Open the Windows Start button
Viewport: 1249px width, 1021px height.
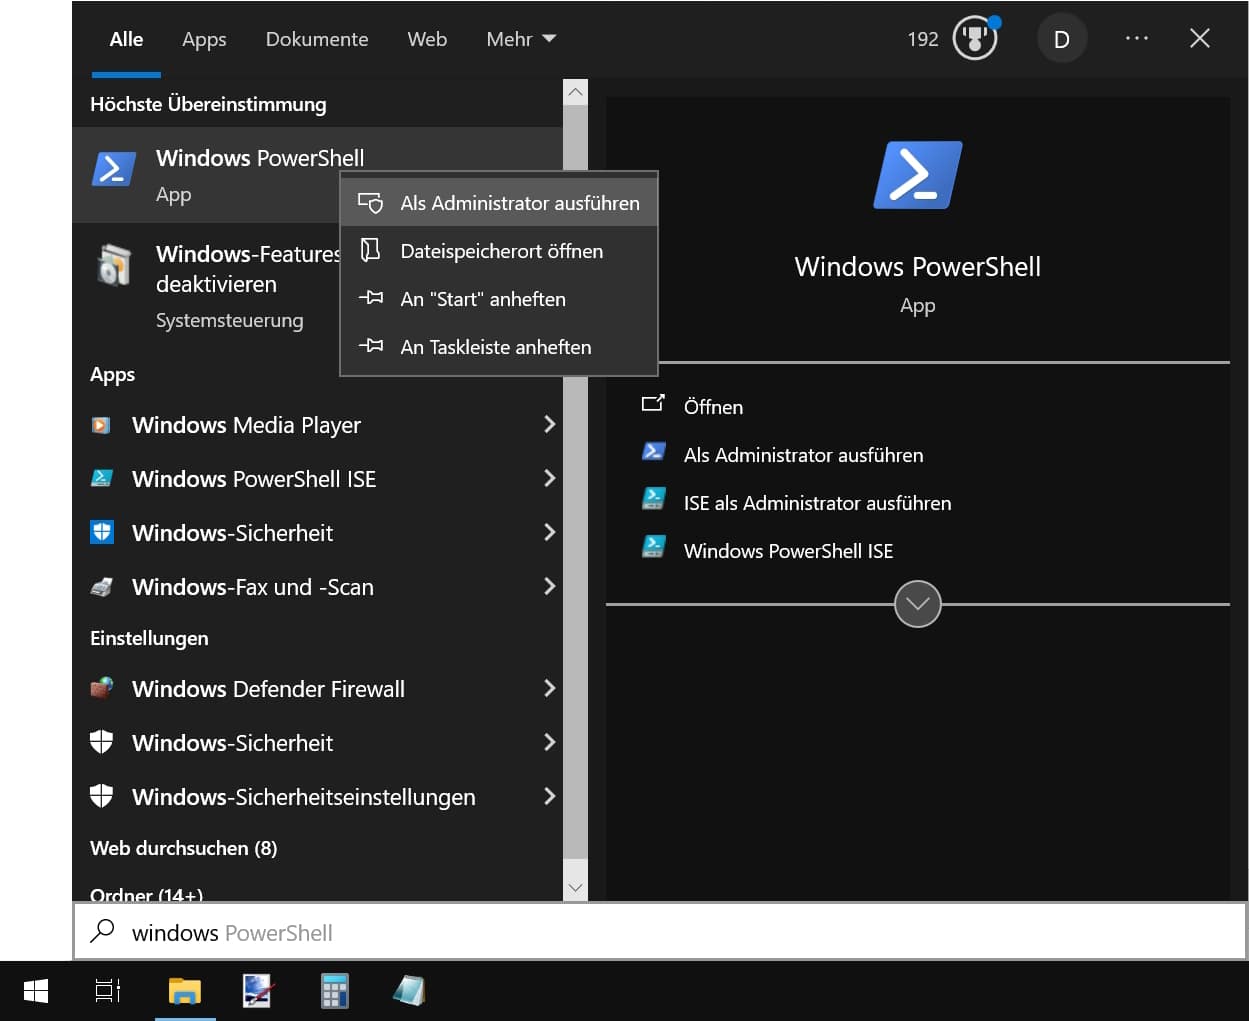click(36, 991)
